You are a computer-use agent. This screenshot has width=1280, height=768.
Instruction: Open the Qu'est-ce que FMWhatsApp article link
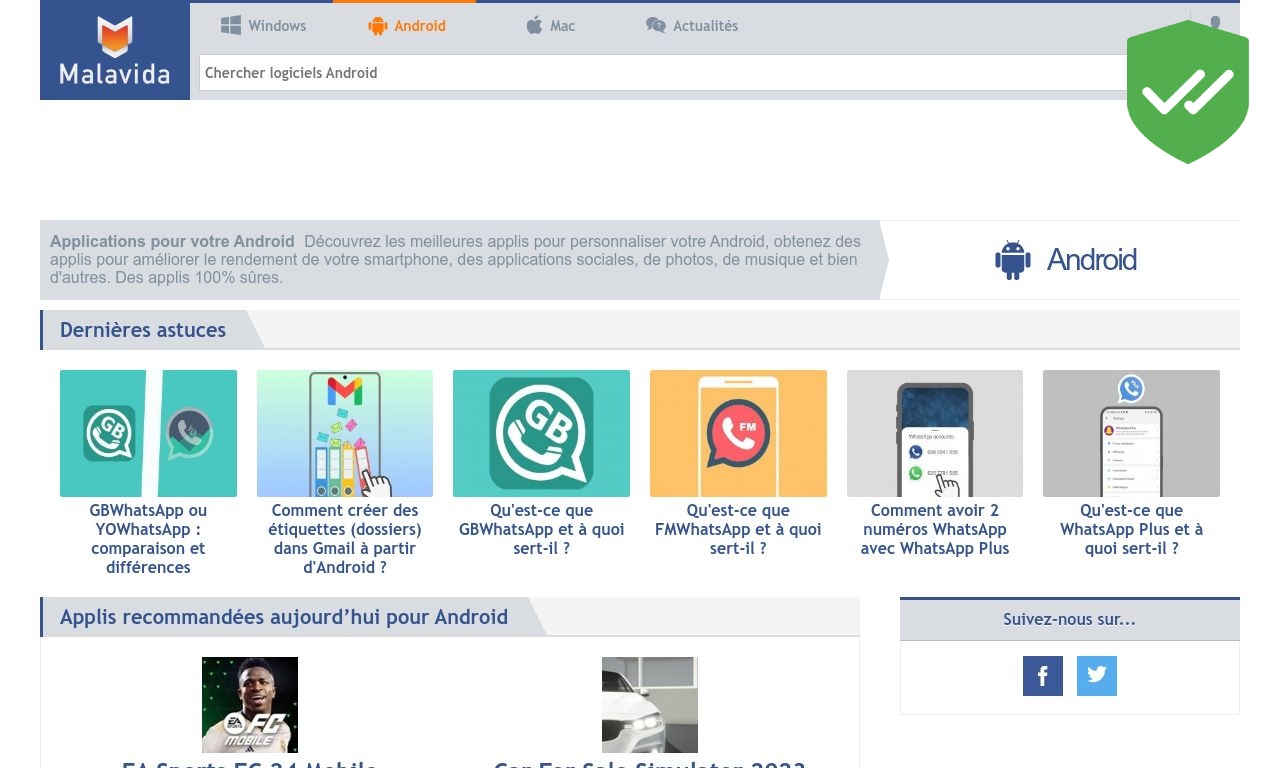pos(738,530)
